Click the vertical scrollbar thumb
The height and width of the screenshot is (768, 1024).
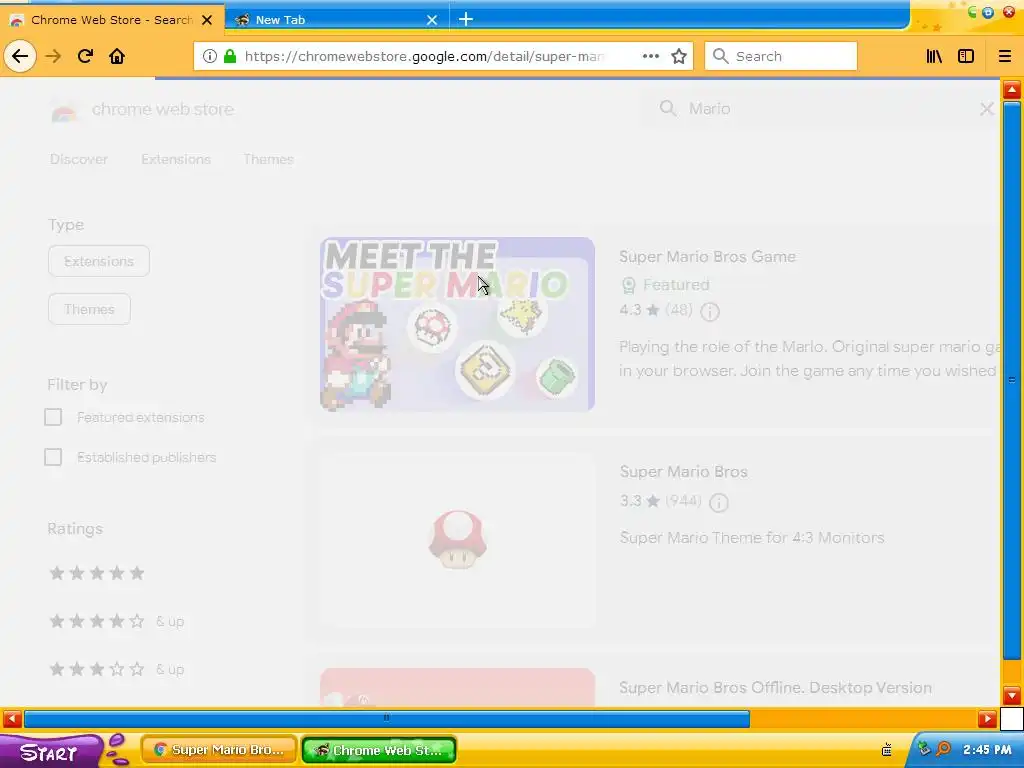click(1012, 380)
